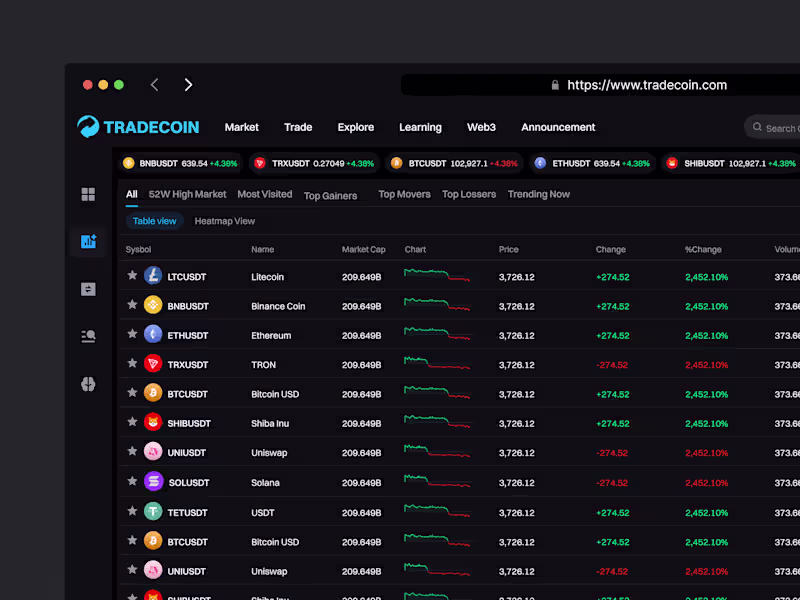The image size is (800, 600).
Task: Select the Most Visited tab
Action: tap(265, 194)
